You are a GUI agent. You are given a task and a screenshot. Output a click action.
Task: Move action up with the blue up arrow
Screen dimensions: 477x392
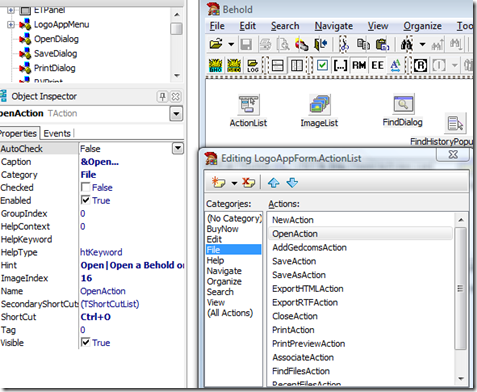(274, 182)
